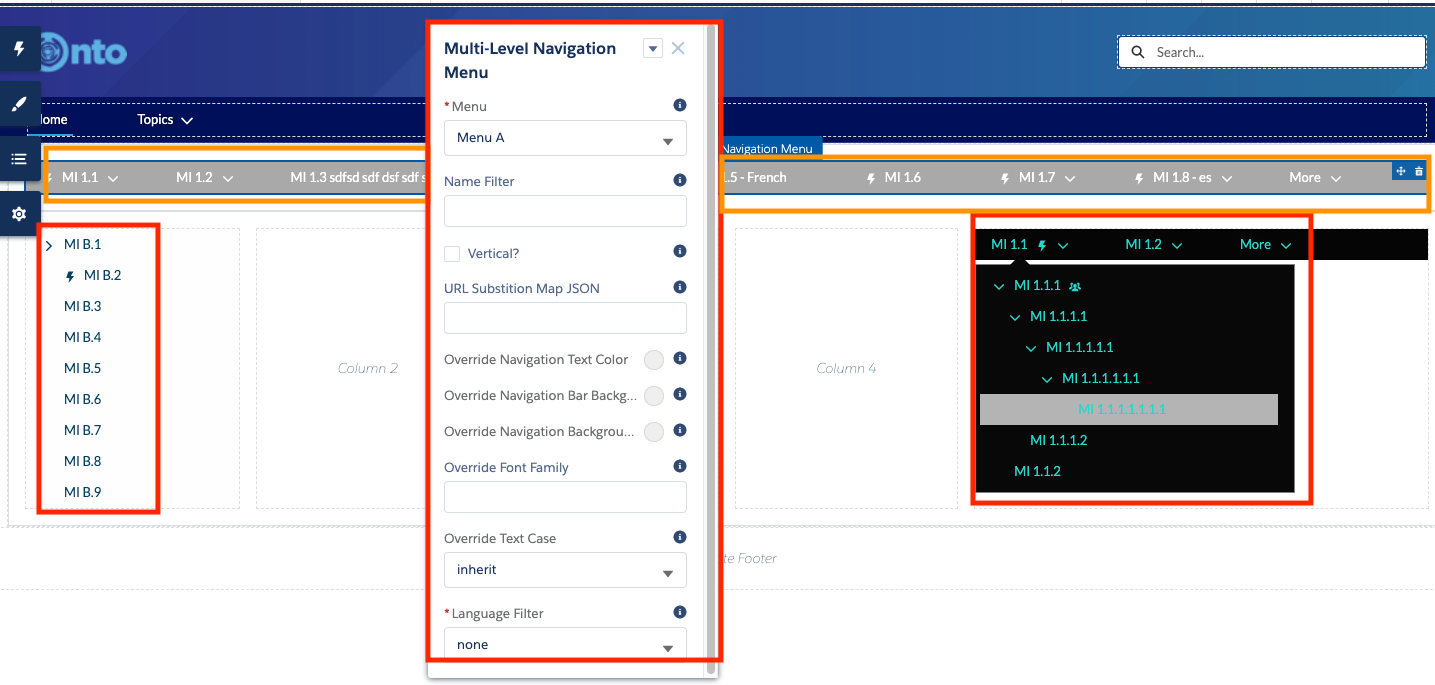Expand the MI B.1 tree item
The height and width of the screenshot is (685, 1435).
49,245
